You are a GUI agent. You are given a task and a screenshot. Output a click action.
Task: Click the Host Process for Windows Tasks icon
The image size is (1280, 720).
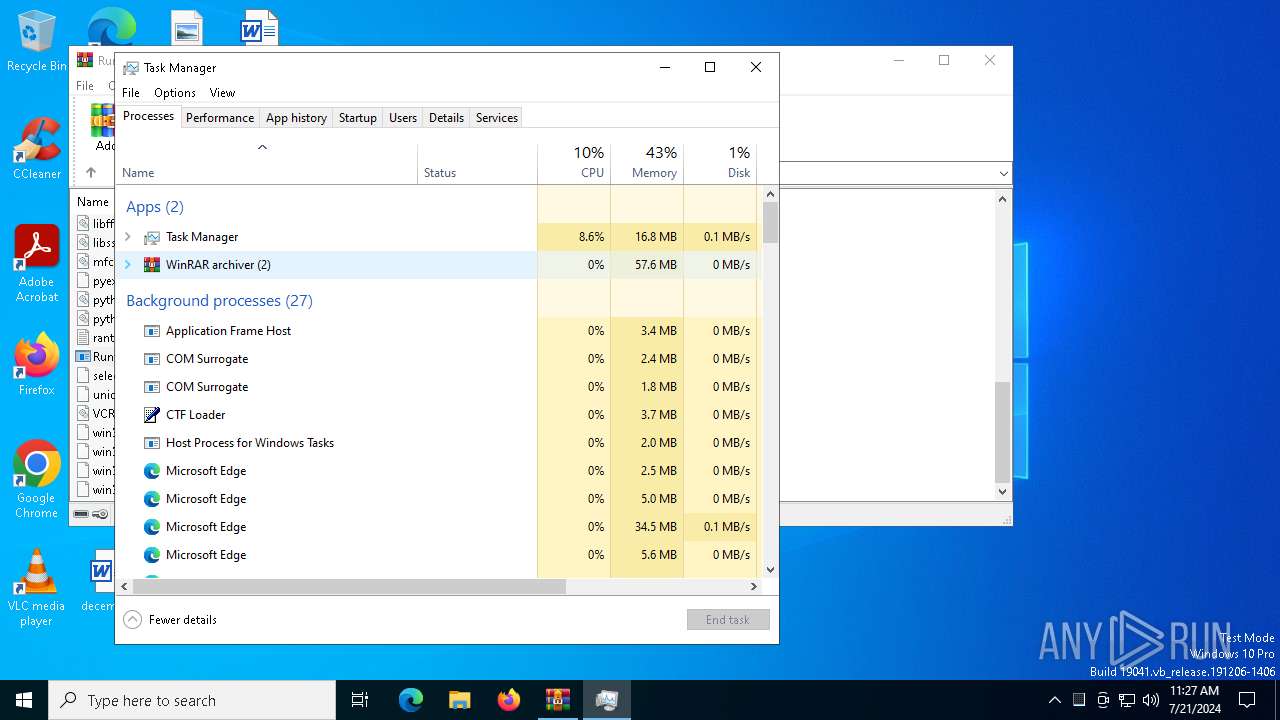tap(152, 443)
